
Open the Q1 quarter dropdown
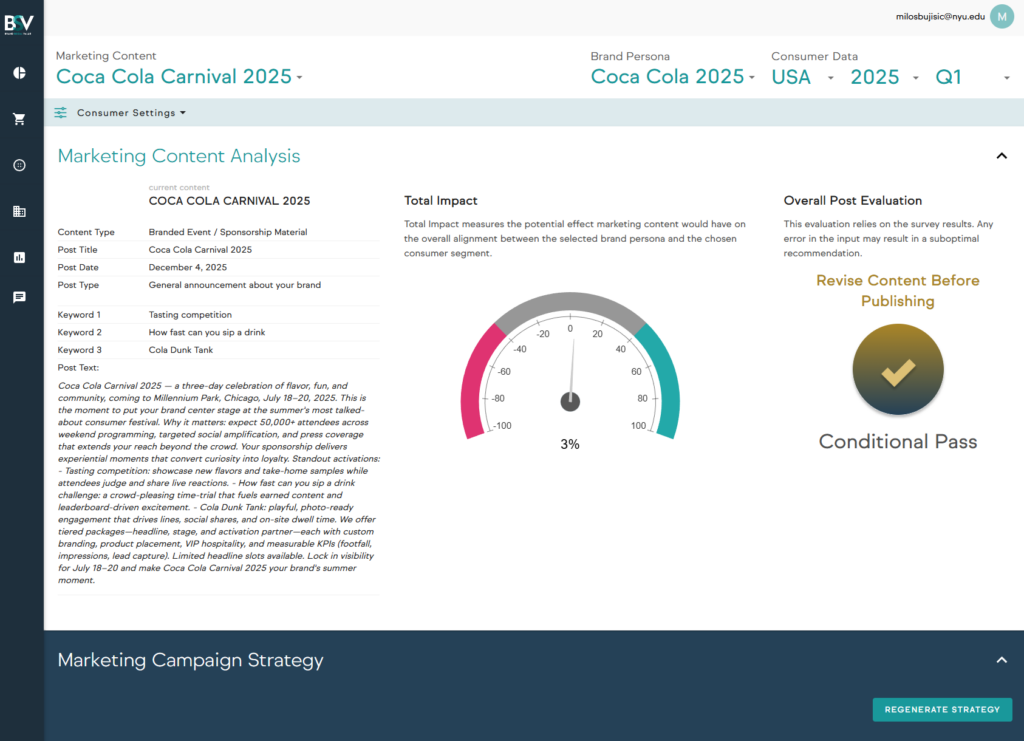point(972,77)
